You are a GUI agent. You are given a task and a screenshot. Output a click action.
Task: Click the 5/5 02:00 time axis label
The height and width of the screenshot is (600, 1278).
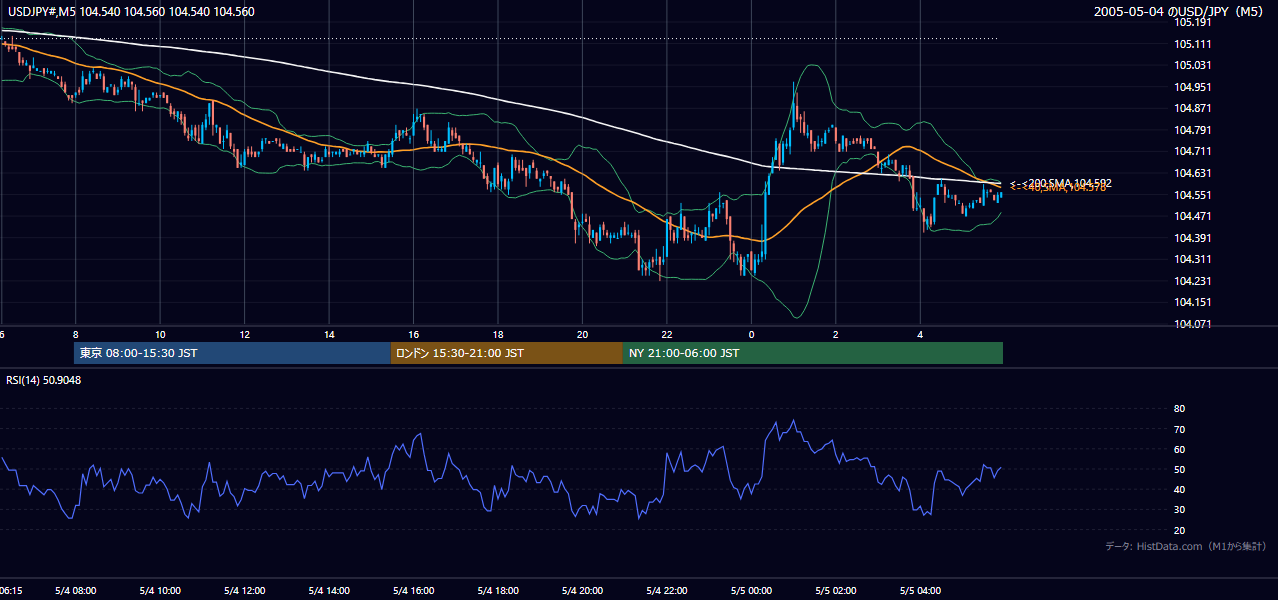(836, 591)
